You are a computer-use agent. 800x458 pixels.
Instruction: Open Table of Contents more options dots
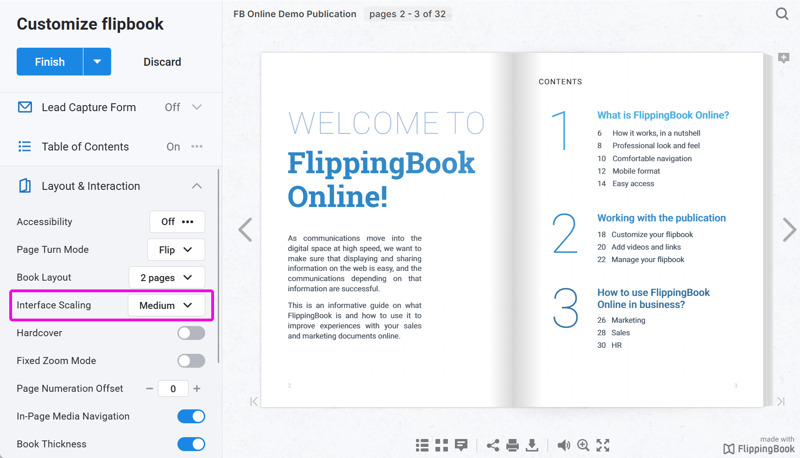pos(197,146)
